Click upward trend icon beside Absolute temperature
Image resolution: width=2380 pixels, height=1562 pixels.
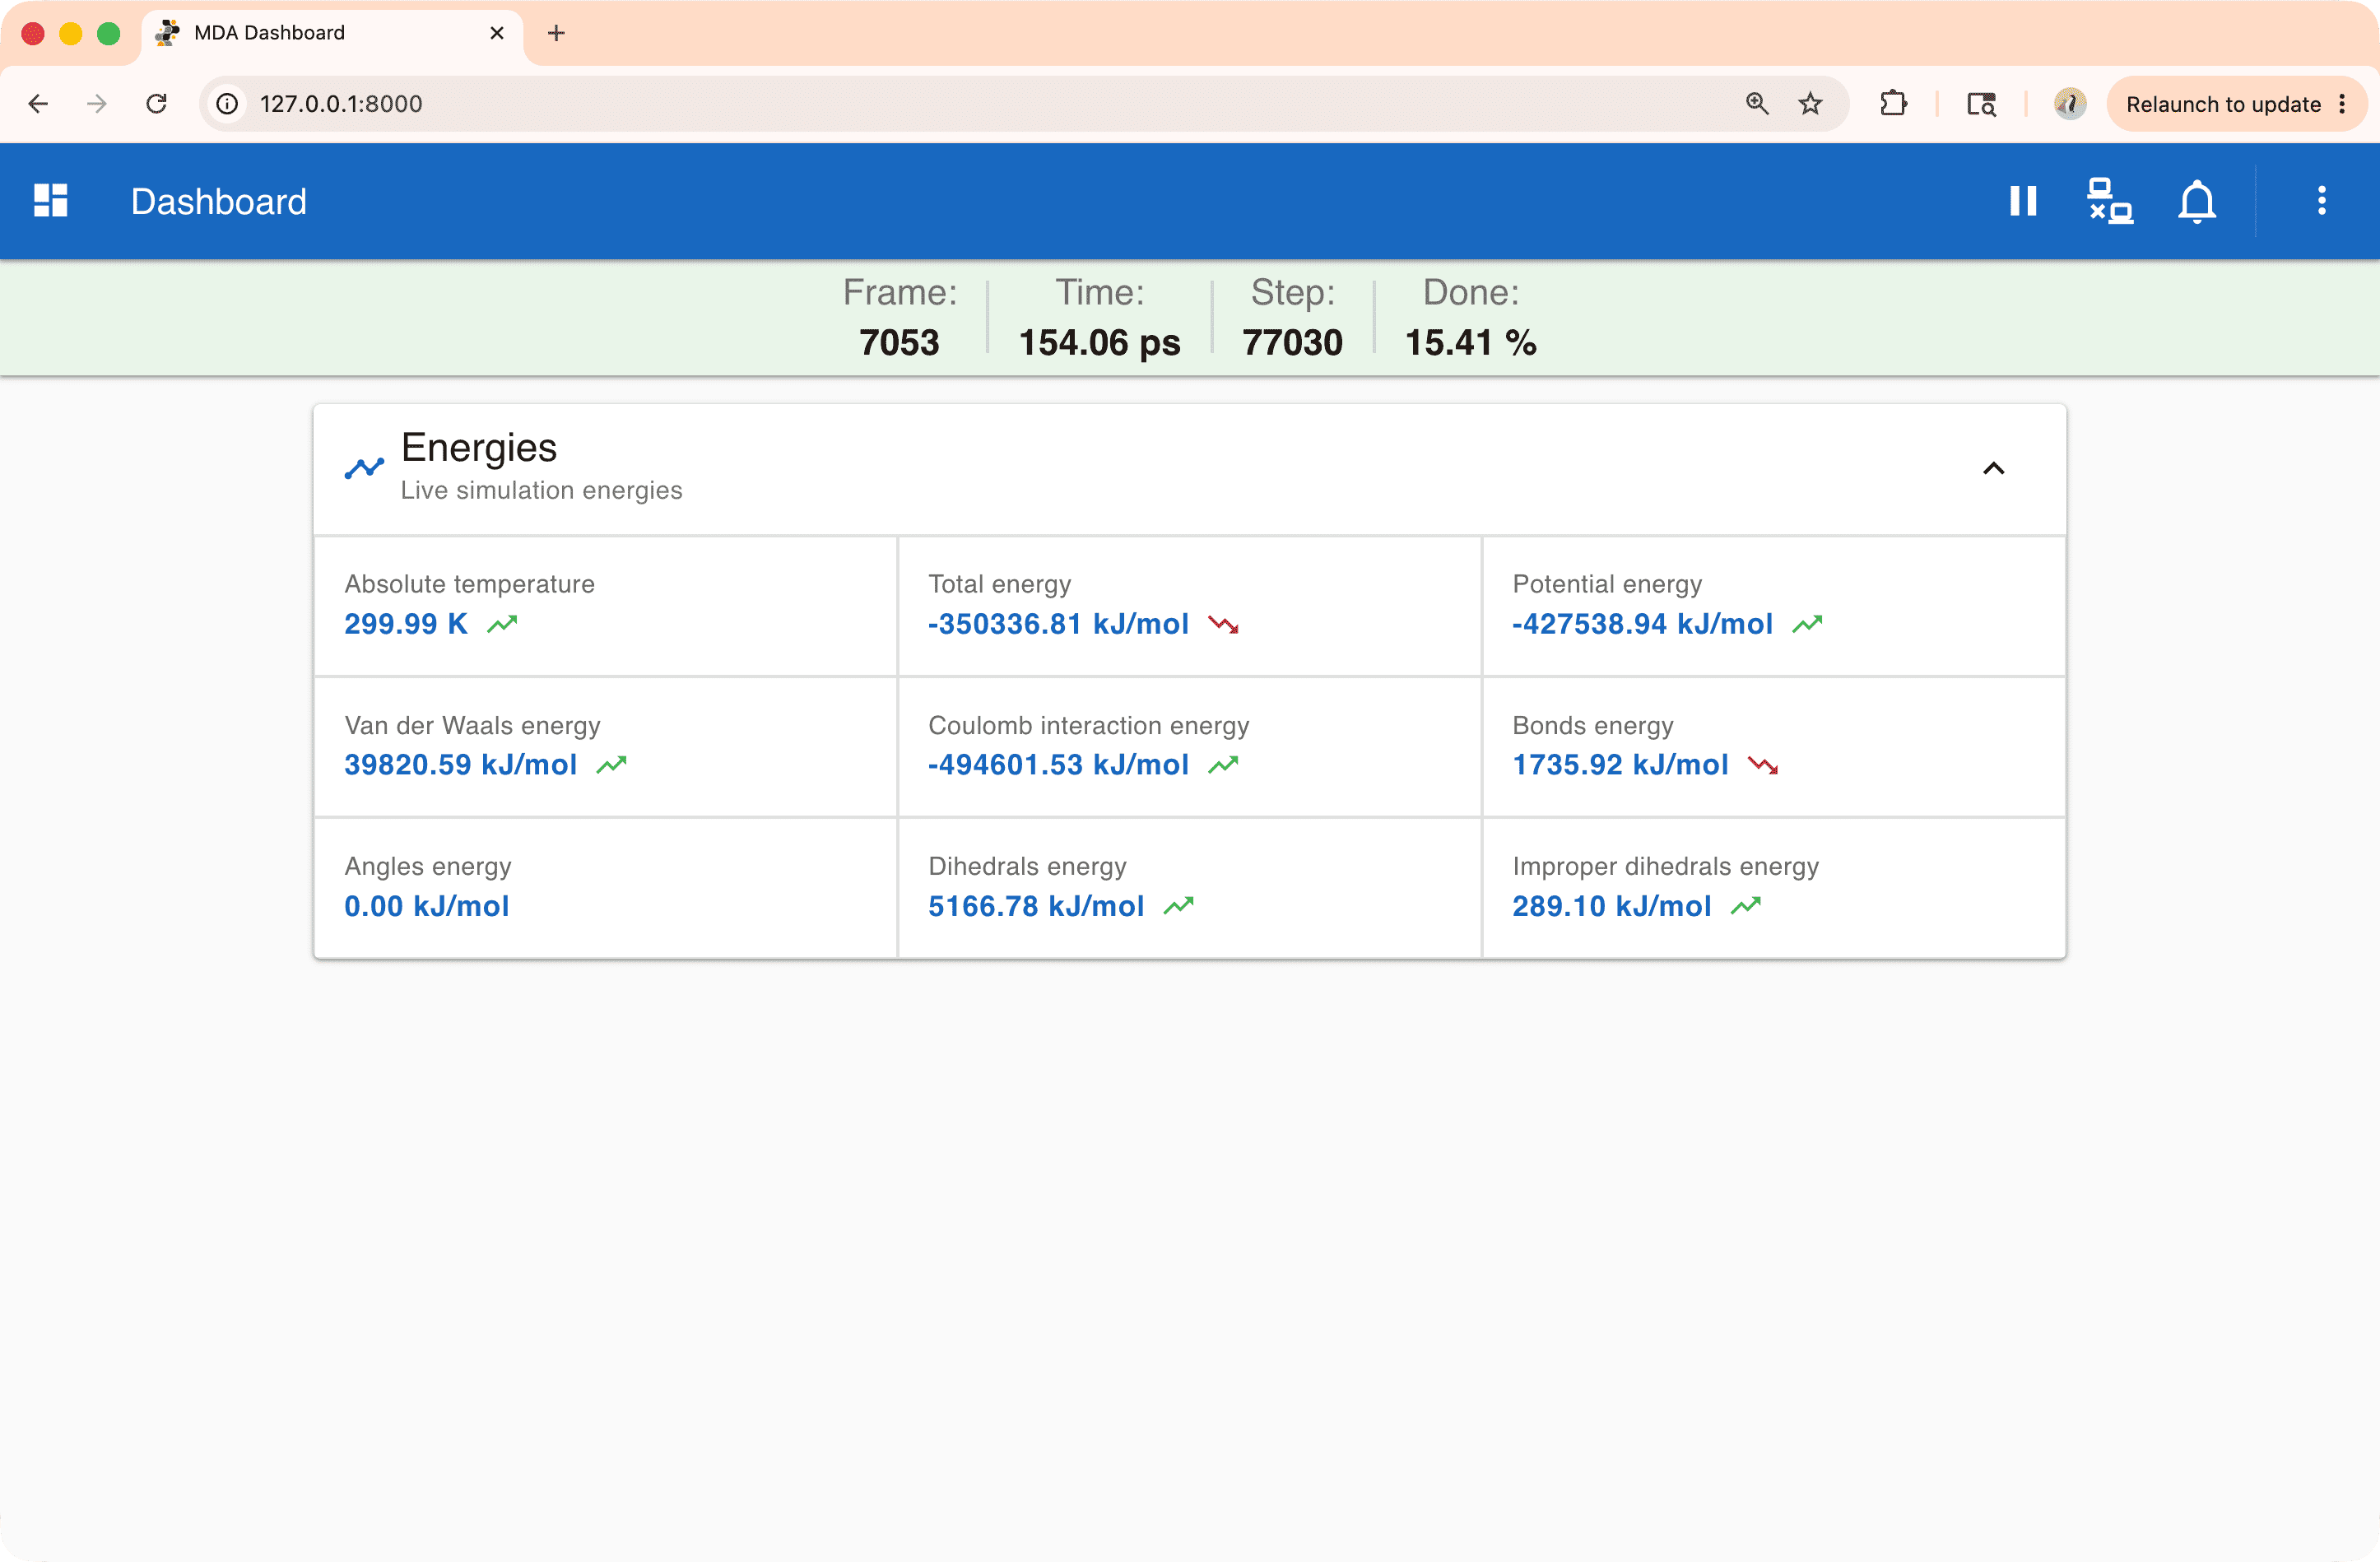tap(502, 624)
